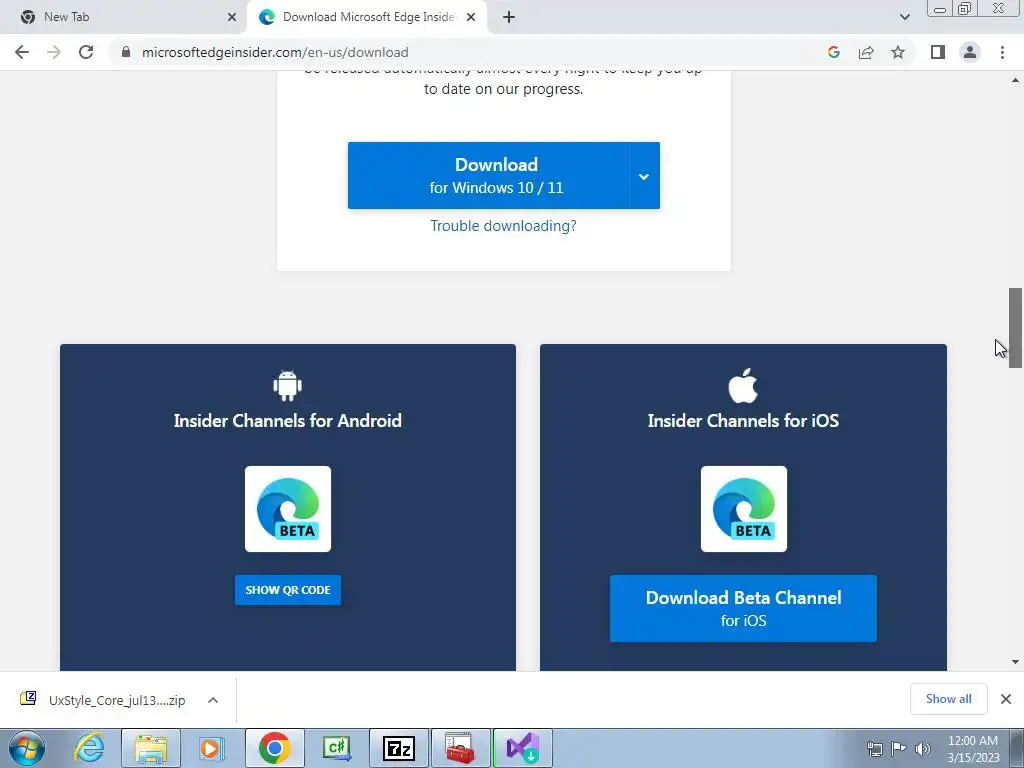Click the Insider Channels for Android heading
The width and height of the screenshot is (1024, 768).
[x=287, y=421]
